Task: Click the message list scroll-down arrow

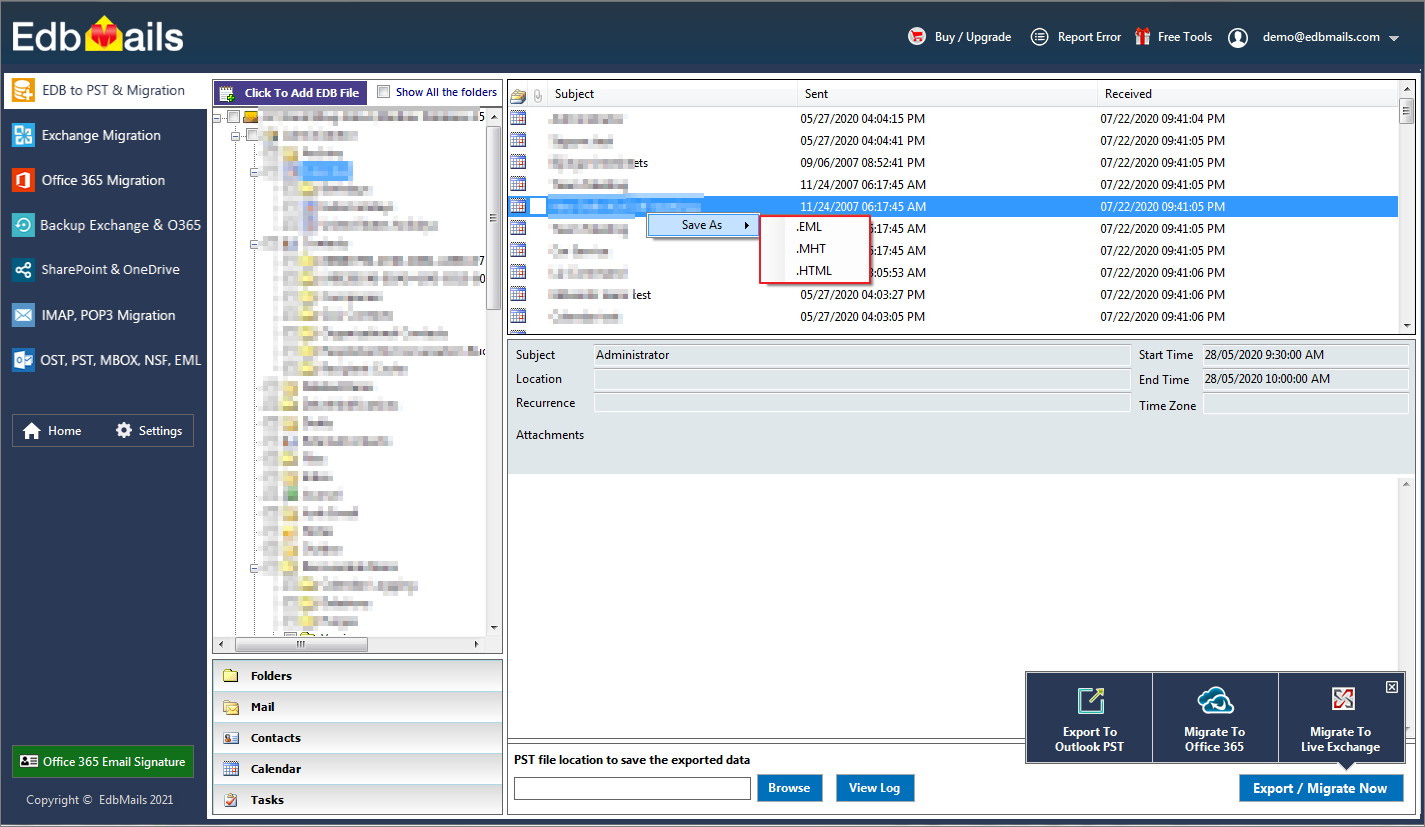Action: (1407, 326)
